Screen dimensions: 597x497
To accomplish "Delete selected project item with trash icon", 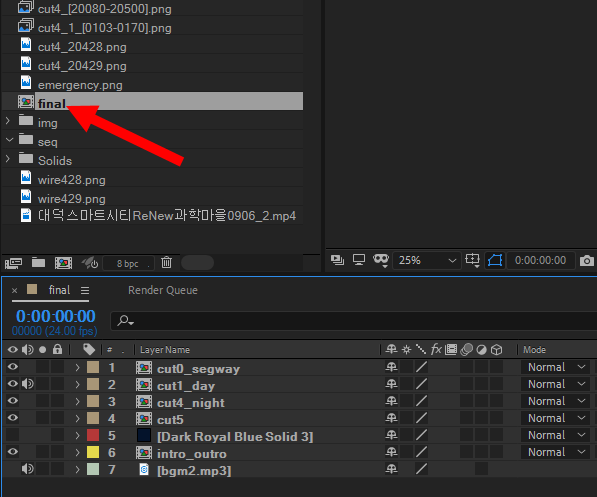I will click(x=166, y=262).
